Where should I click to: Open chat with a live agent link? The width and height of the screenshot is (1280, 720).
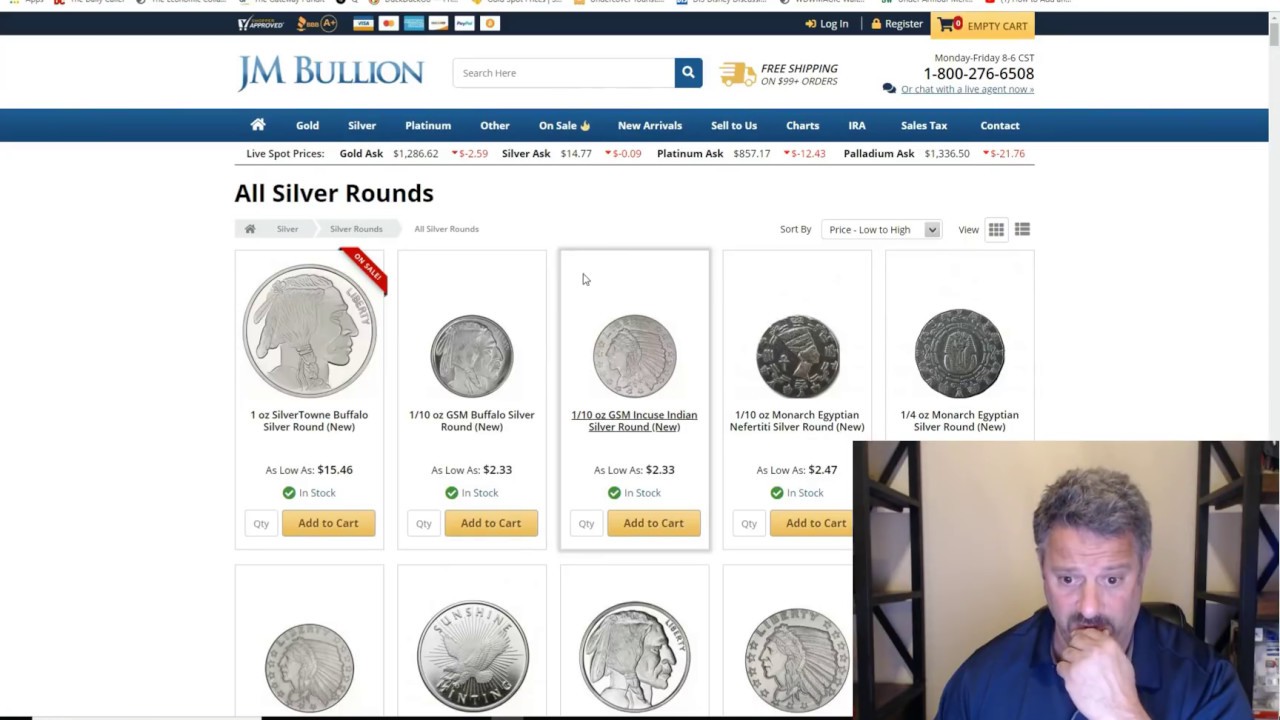coord(967,89)
